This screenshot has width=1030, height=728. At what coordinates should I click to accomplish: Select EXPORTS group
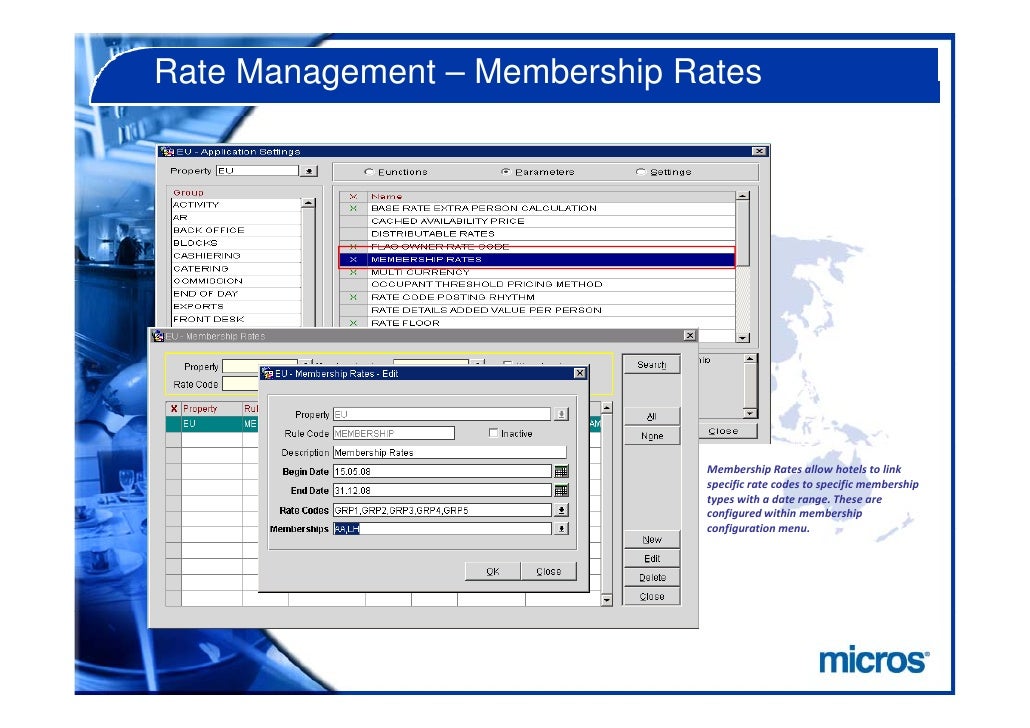[235, 306]
